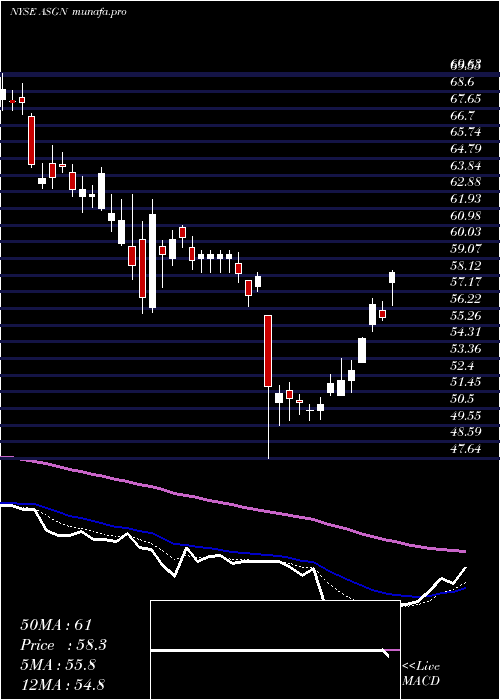Click the big red gap-down candle near 51-55
This screenshot has width=500, height=700.
pyautogui.click(x=268, y=351)
